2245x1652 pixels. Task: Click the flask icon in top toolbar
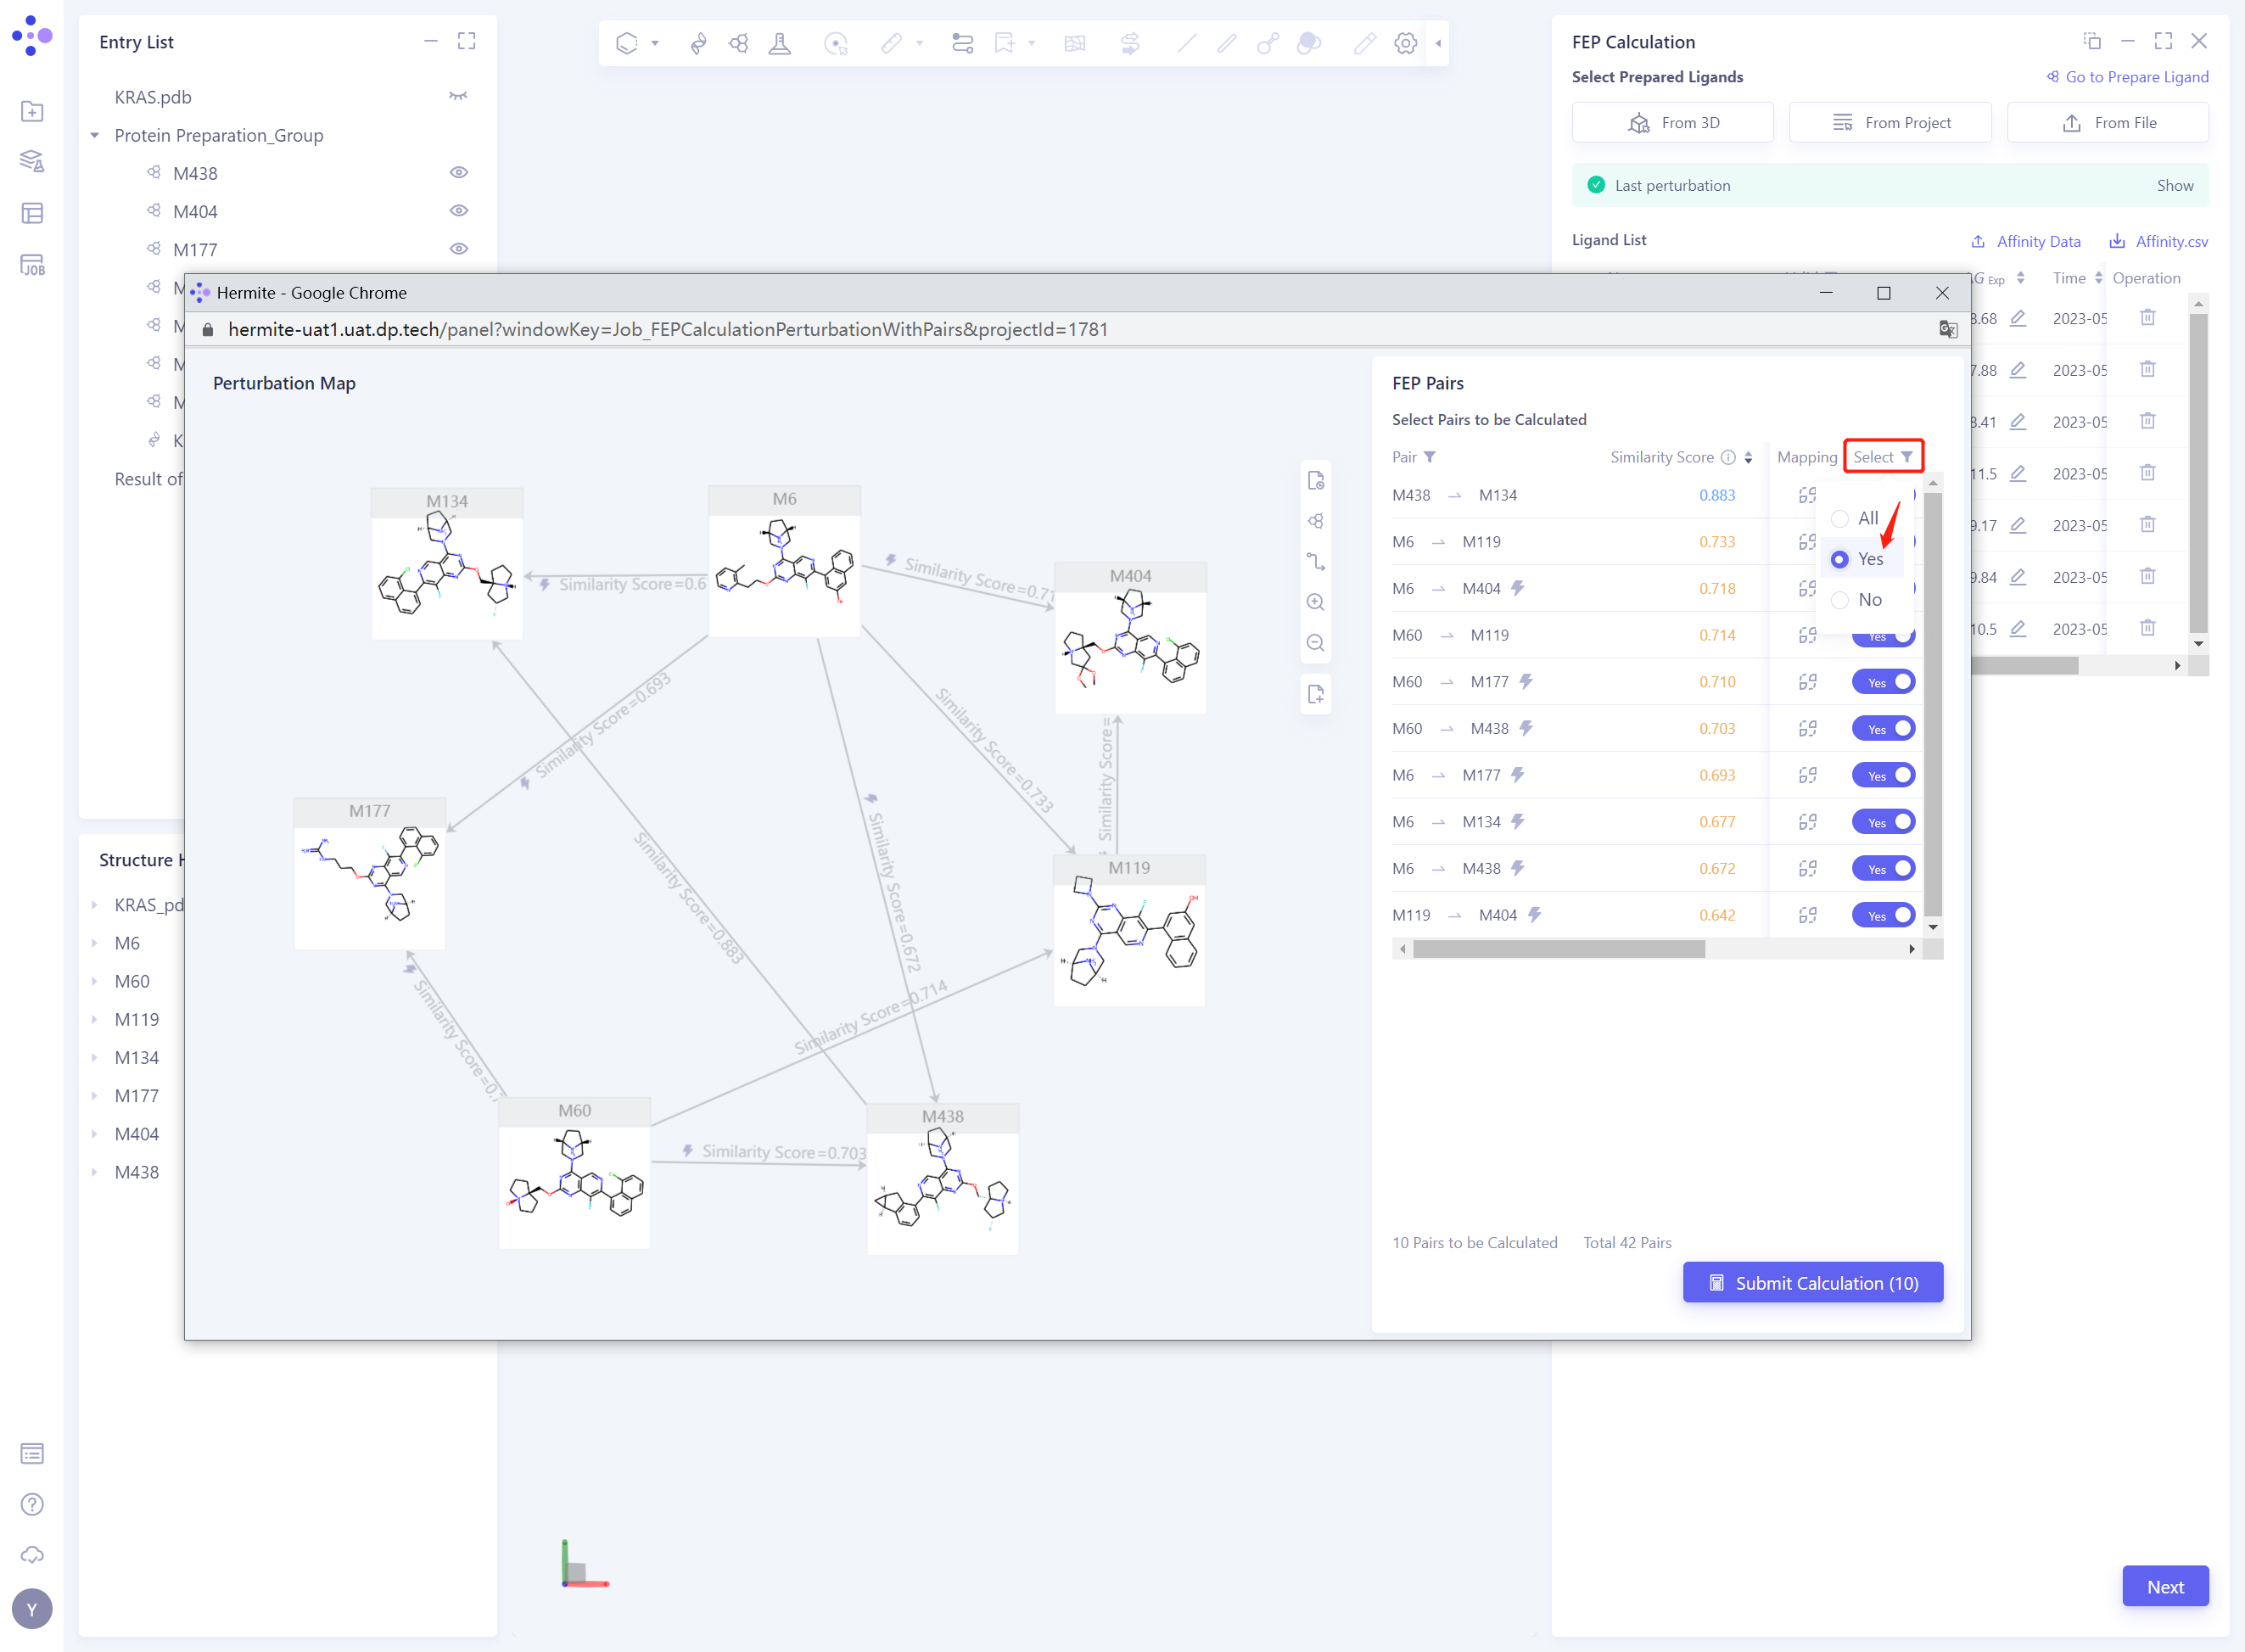click(x=779, y=43)
